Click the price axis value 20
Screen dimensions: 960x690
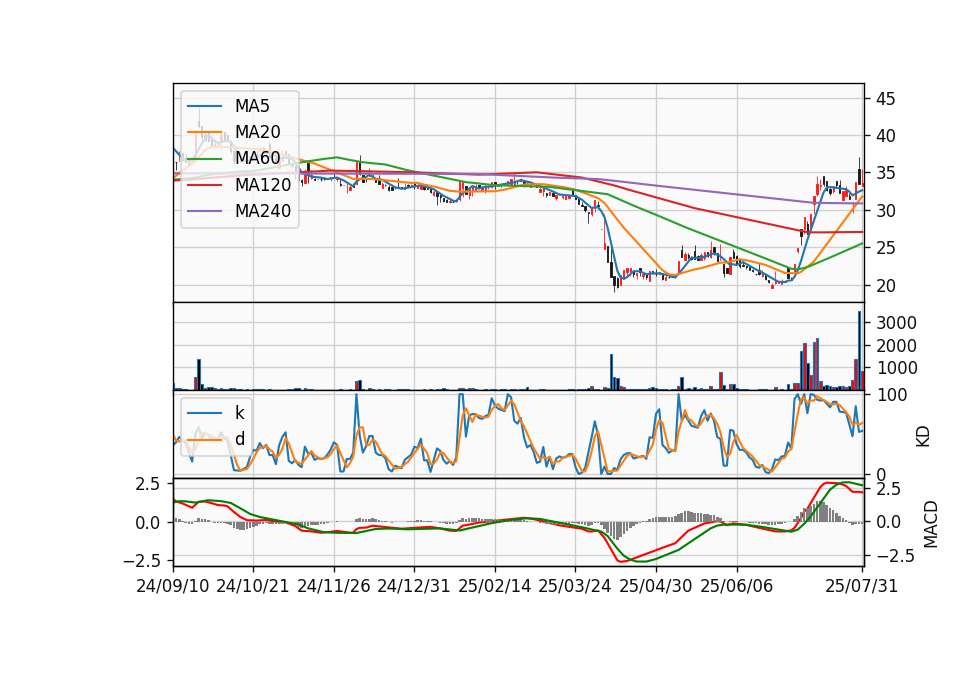[885, 285]
